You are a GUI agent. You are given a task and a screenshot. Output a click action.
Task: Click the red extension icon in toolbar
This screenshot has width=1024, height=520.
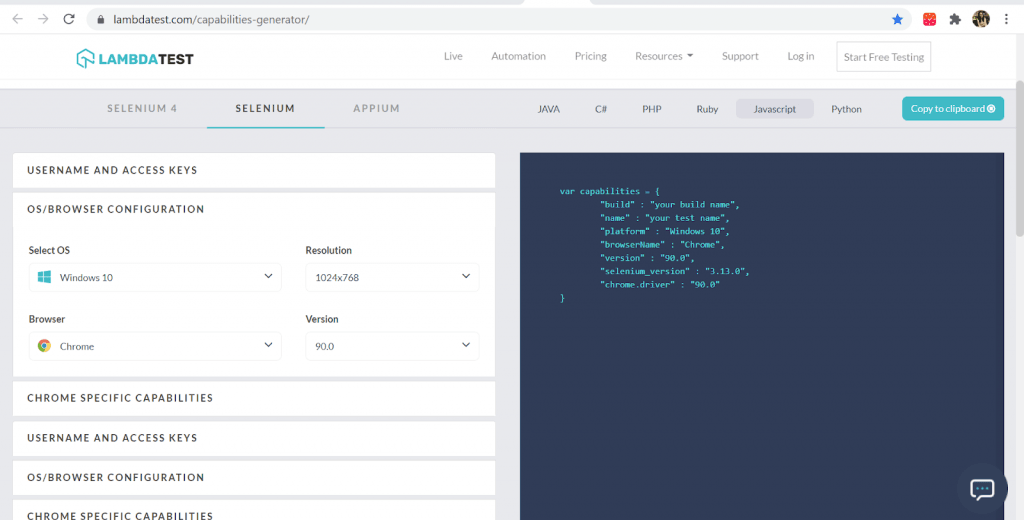tap(929, 19)
